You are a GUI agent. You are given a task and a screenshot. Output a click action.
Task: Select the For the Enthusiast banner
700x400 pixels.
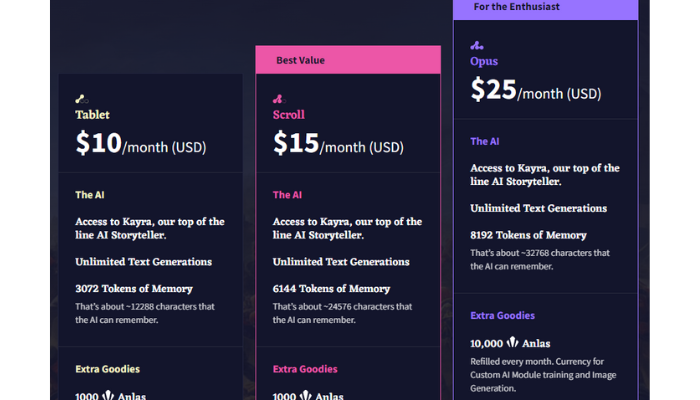point(546,9)
